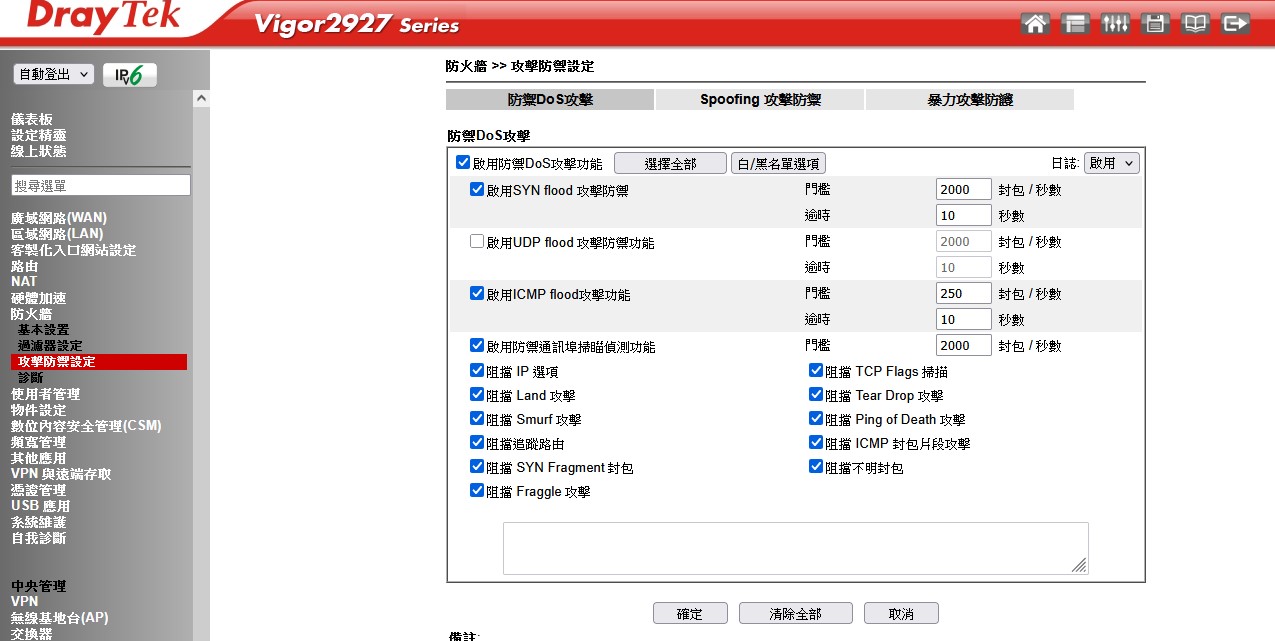Screen dimensions: 1275x641
Task: Click the sliders settings icon in header
Action: click(1115, 24)
